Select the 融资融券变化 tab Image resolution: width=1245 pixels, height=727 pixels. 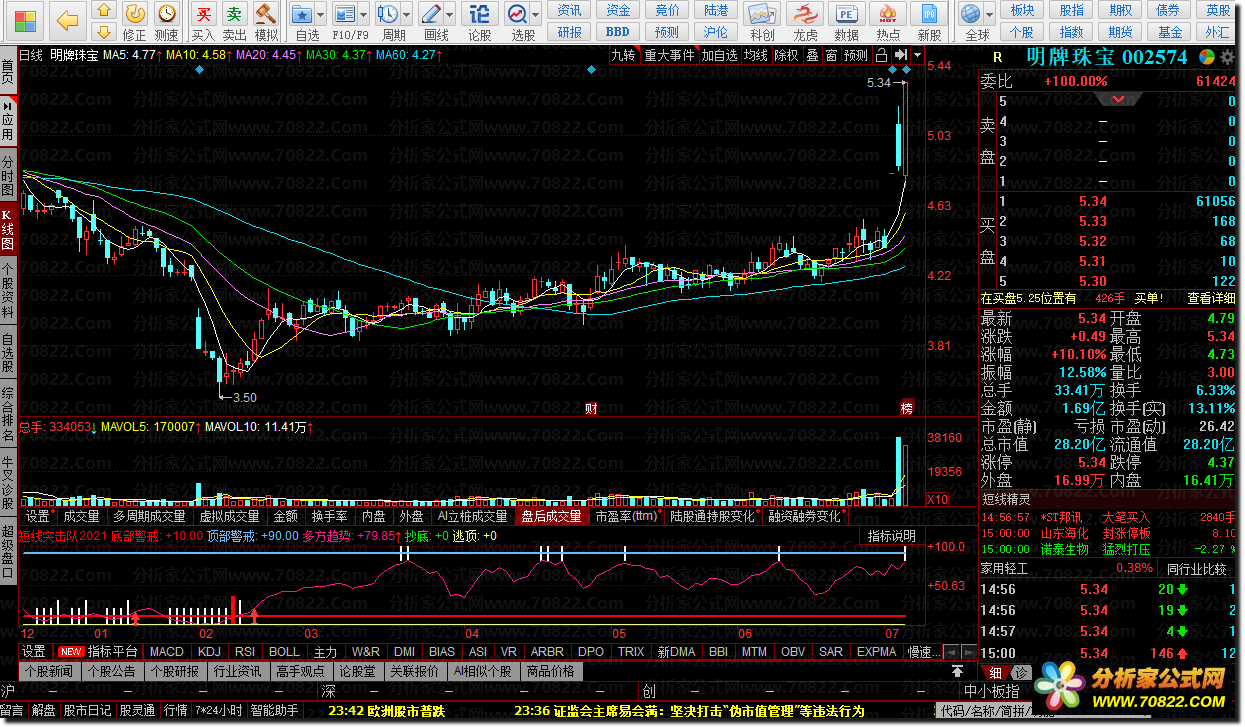click(804, 517)
